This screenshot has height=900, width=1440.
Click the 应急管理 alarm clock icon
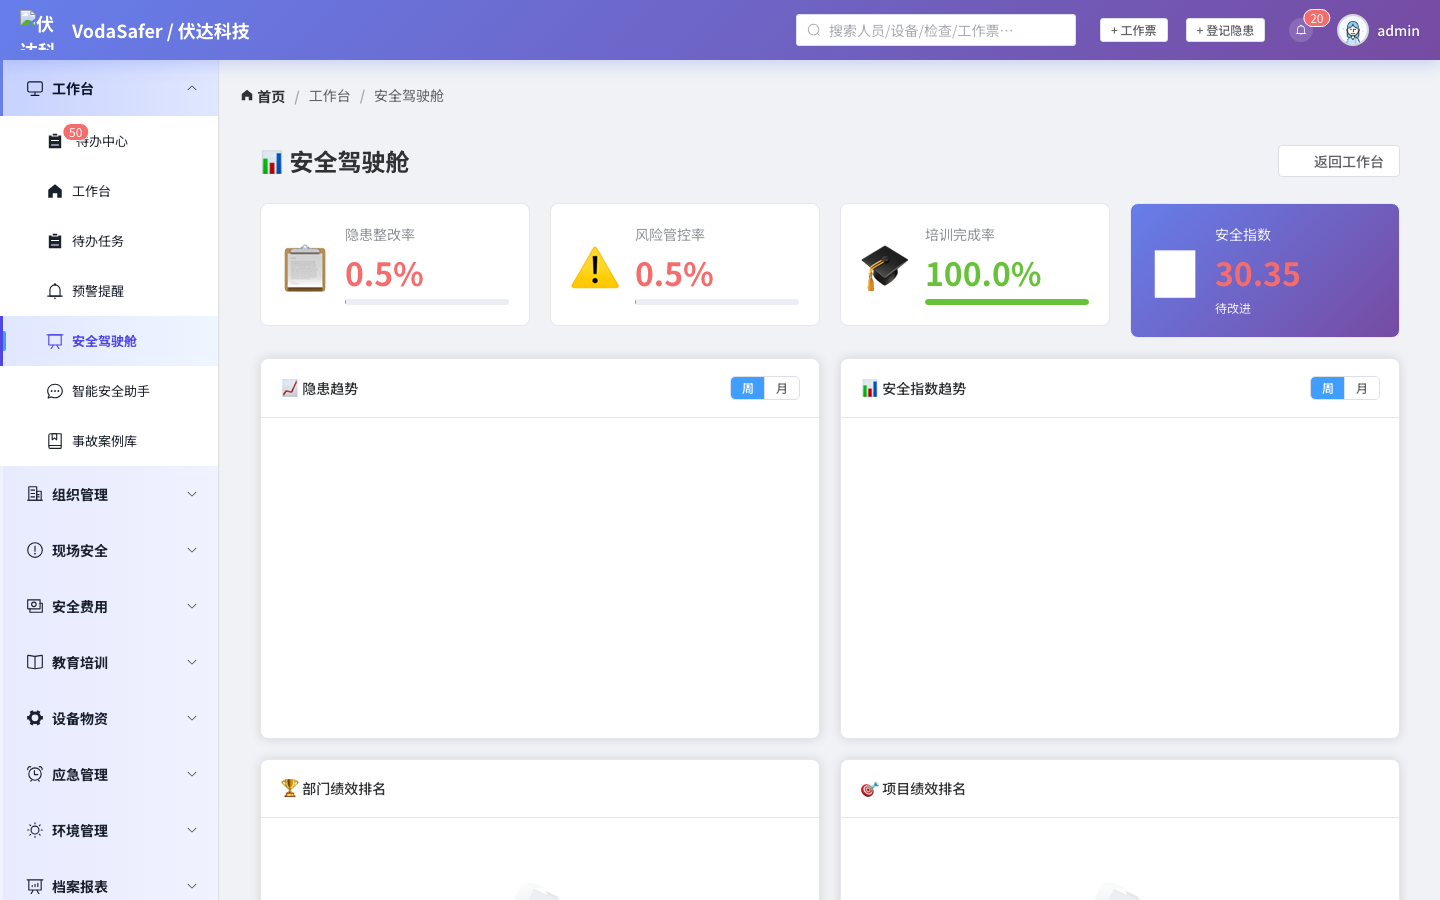(x=35, y=774)
